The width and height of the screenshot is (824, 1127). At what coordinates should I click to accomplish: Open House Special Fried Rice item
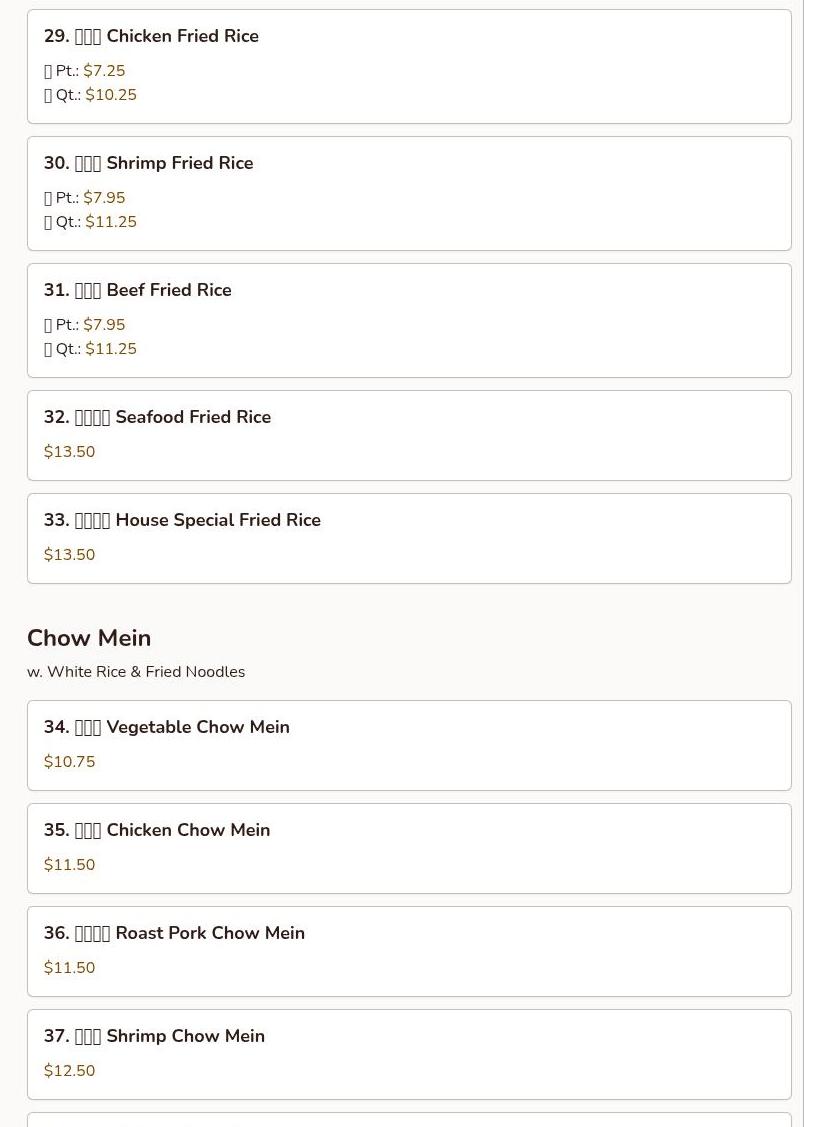click(409, 538)
